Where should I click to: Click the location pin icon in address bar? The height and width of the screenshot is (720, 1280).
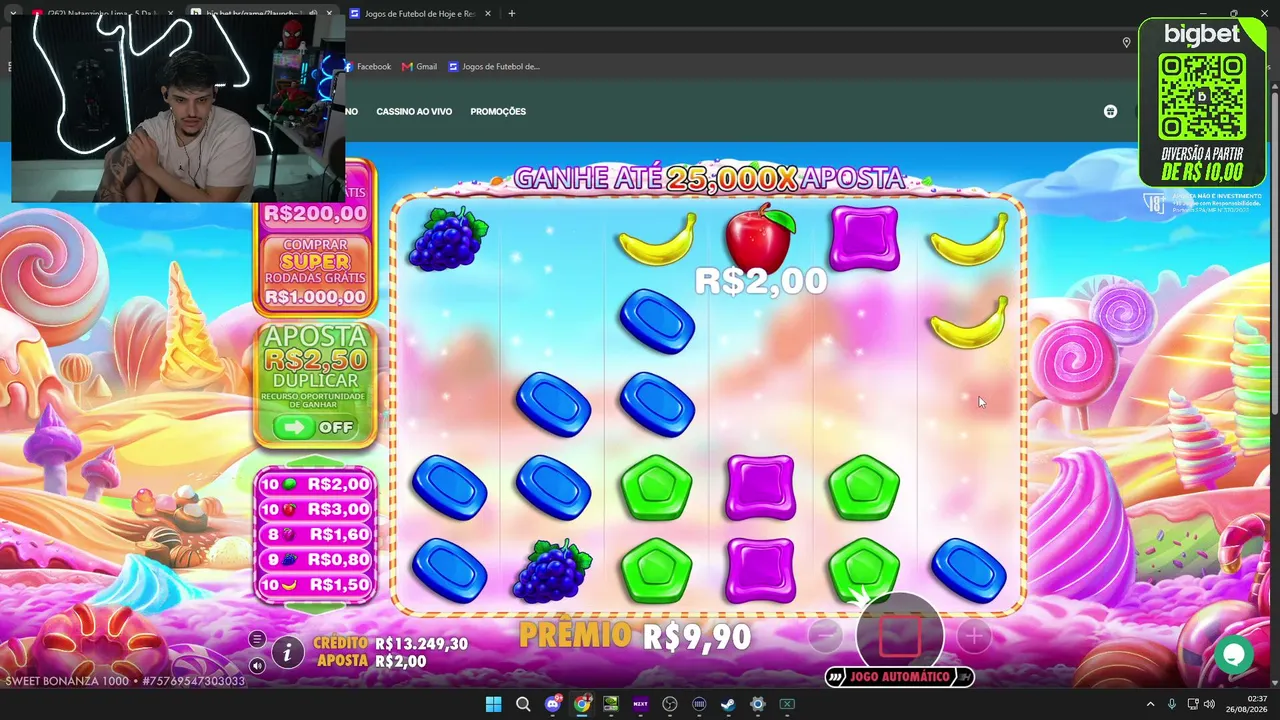tap(1126, 42)
